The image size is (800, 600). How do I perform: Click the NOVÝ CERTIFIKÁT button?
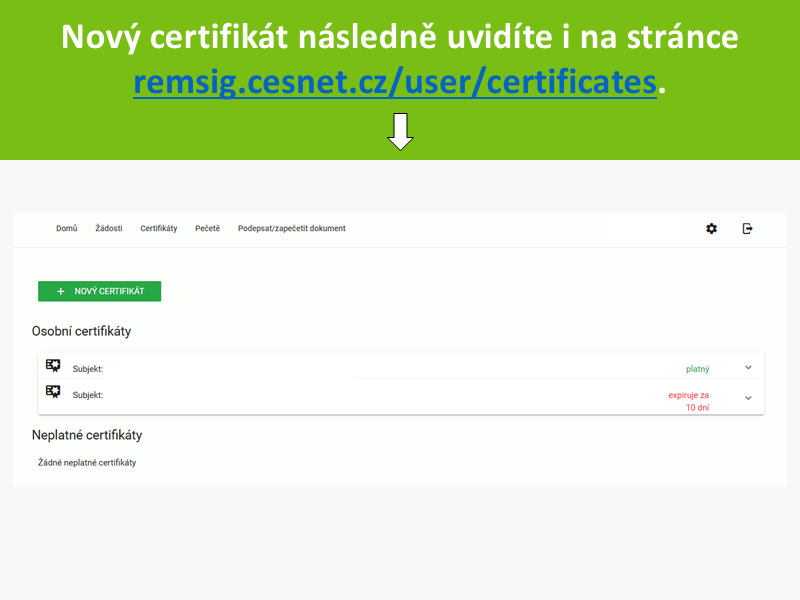pyautogui.click(x=99, y=291)
